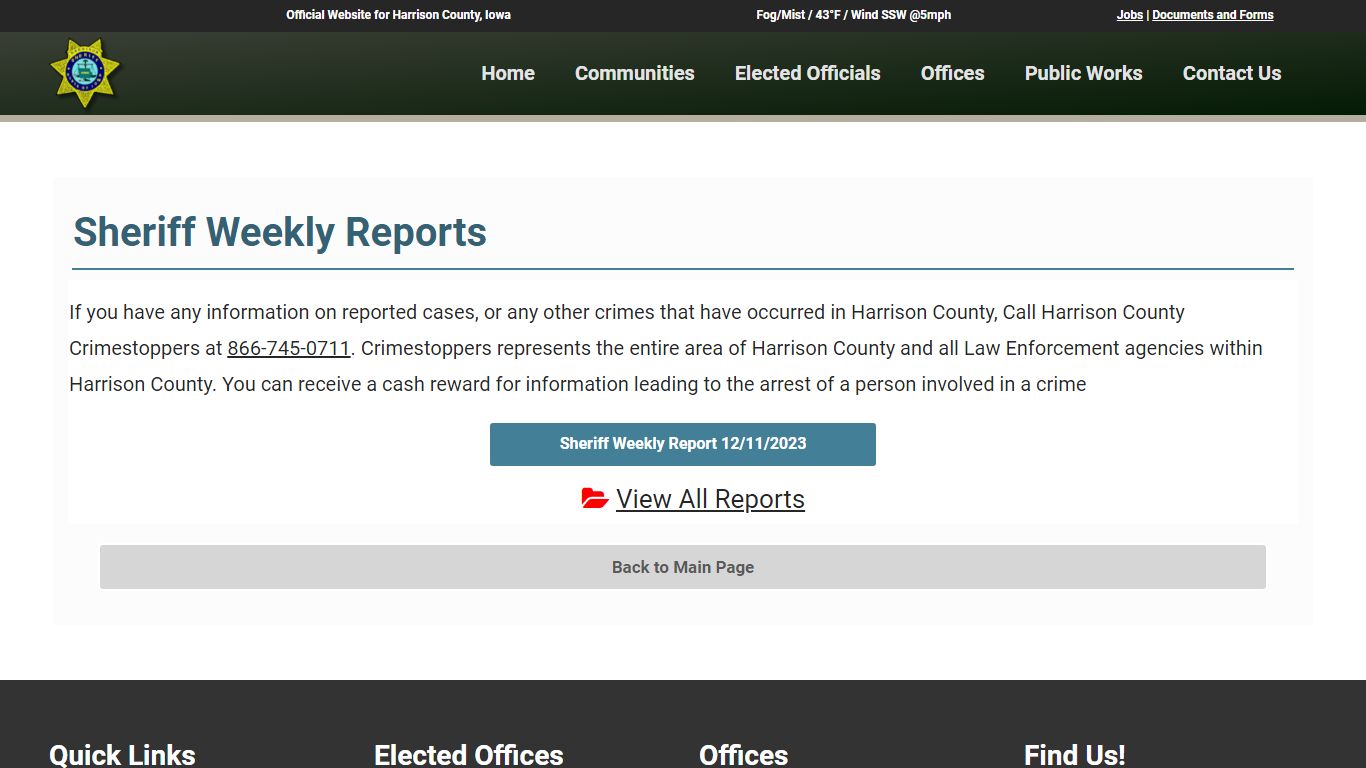This screenshot has width=1366, height=768.
Task: Go to the Contact Us page
Action: click(1231, 73)
